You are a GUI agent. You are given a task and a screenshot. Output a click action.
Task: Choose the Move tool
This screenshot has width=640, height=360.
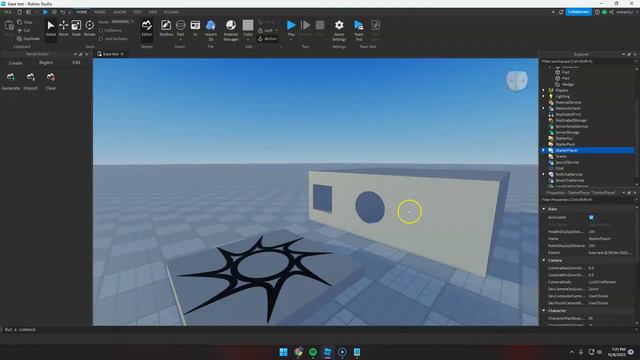63,28
